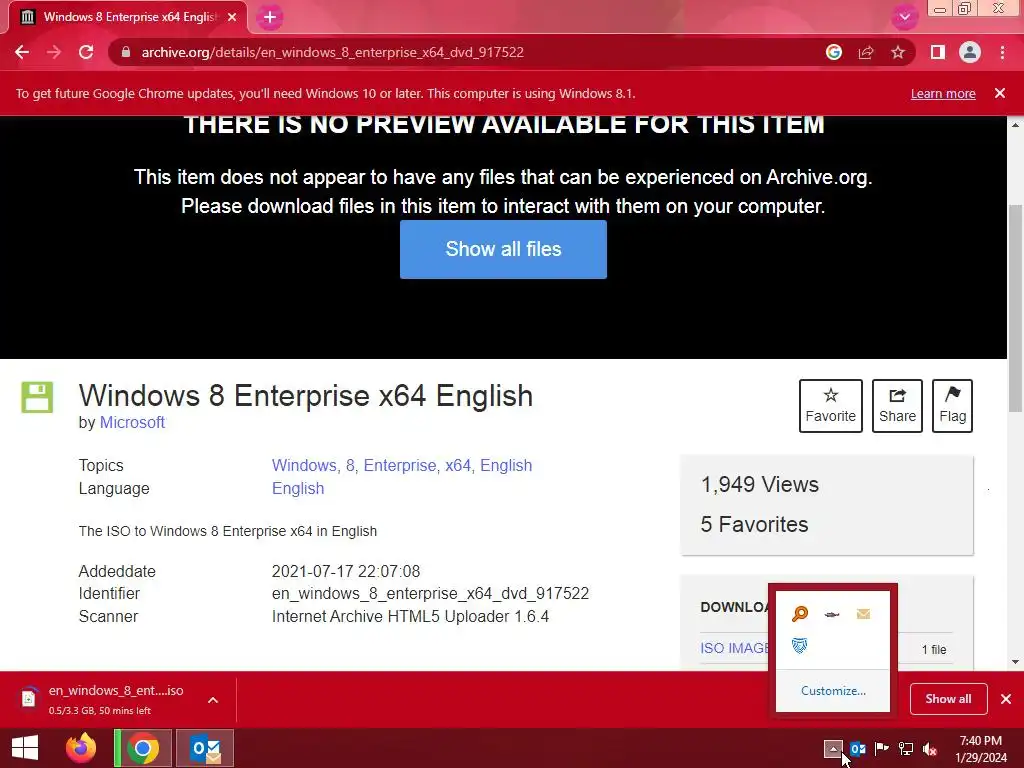1024x768 pixels.
Task: Click the Outlook icon in system tray
Action: pos(857,749)
